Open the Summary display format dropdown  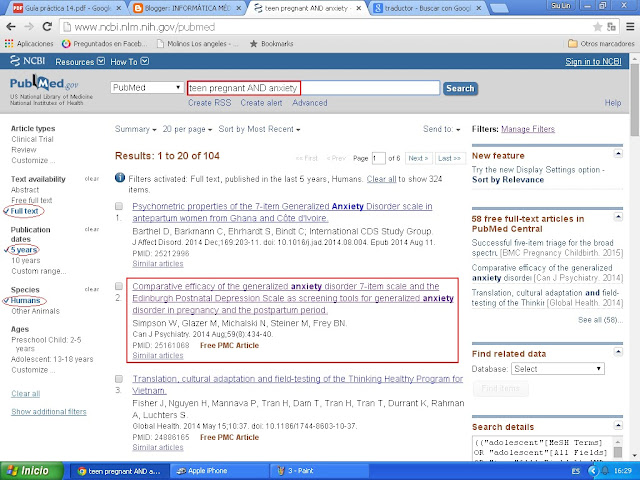[136, 129]
